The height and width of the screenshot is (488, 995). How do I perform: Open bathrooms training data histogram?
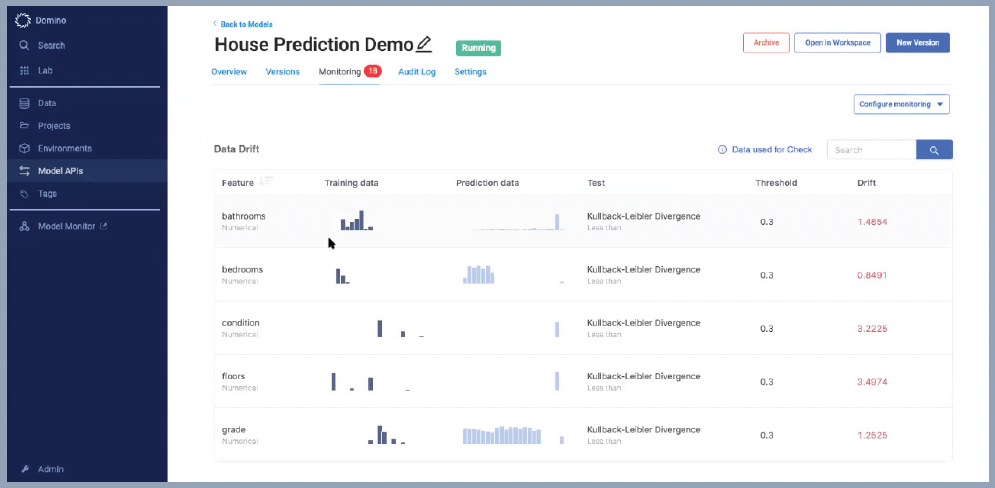(357, 220)
